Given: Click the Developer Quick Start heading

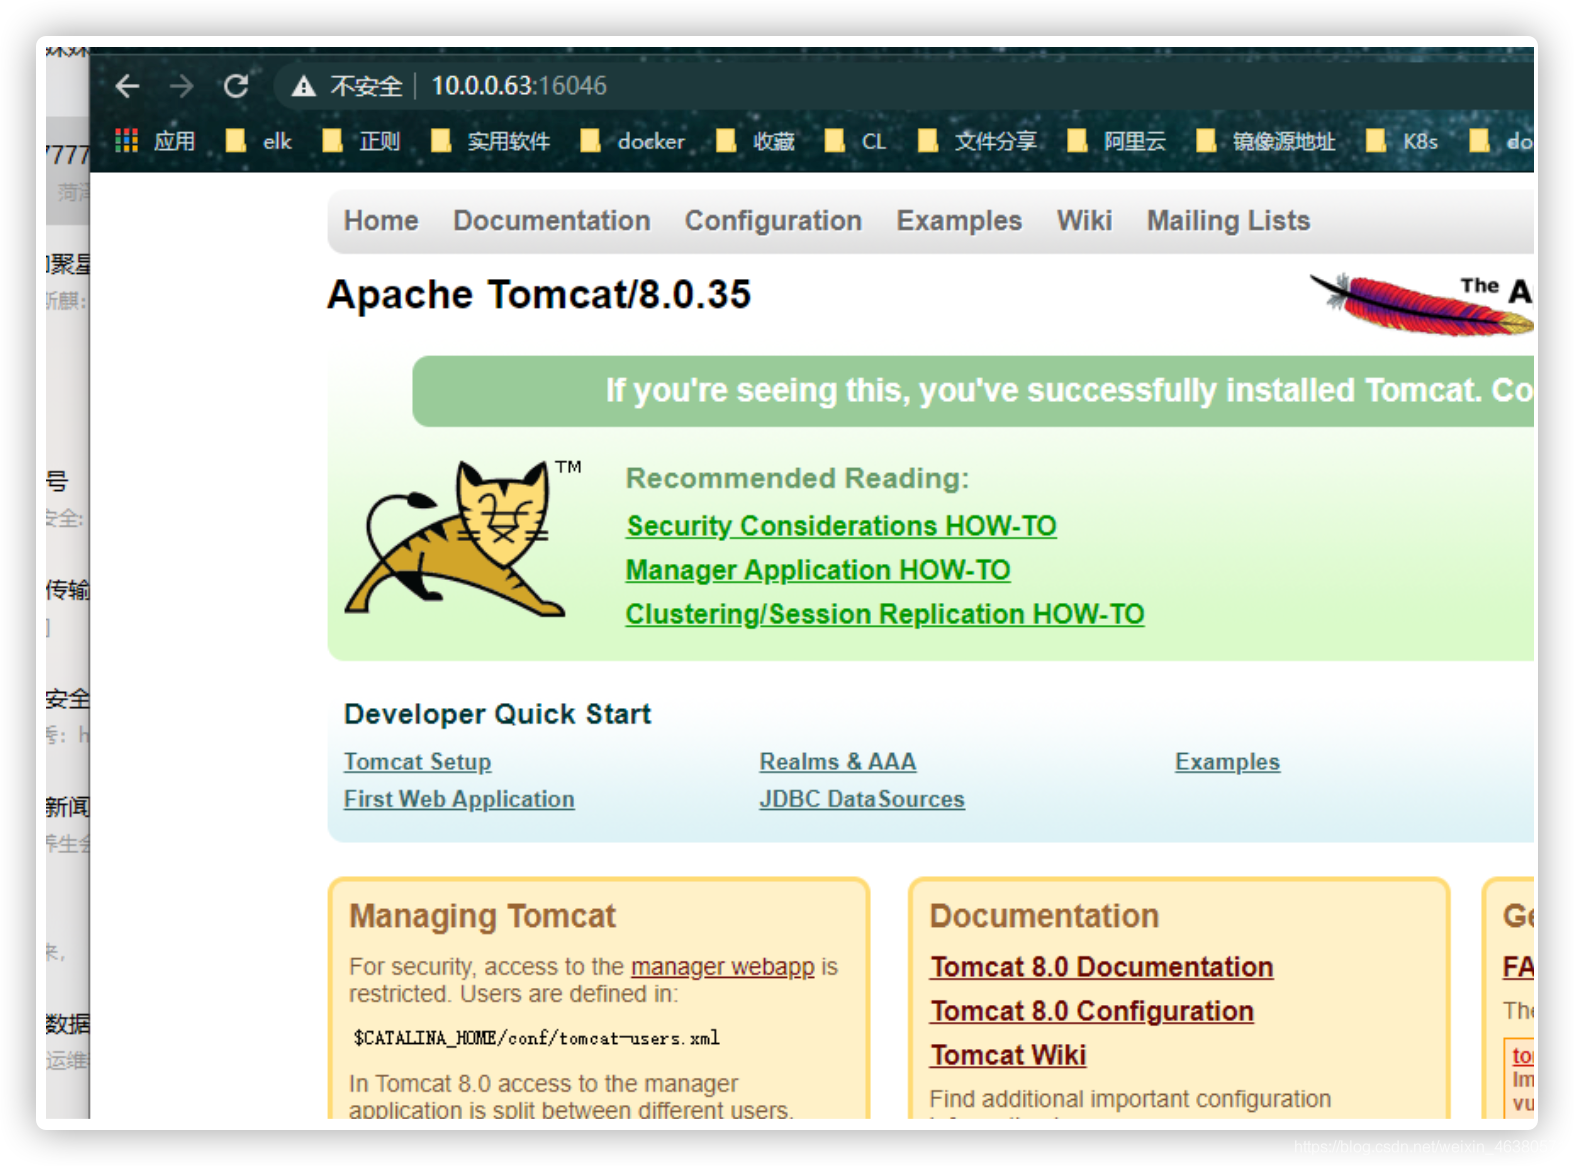Looking at the screenshot, I should point(497,714).
